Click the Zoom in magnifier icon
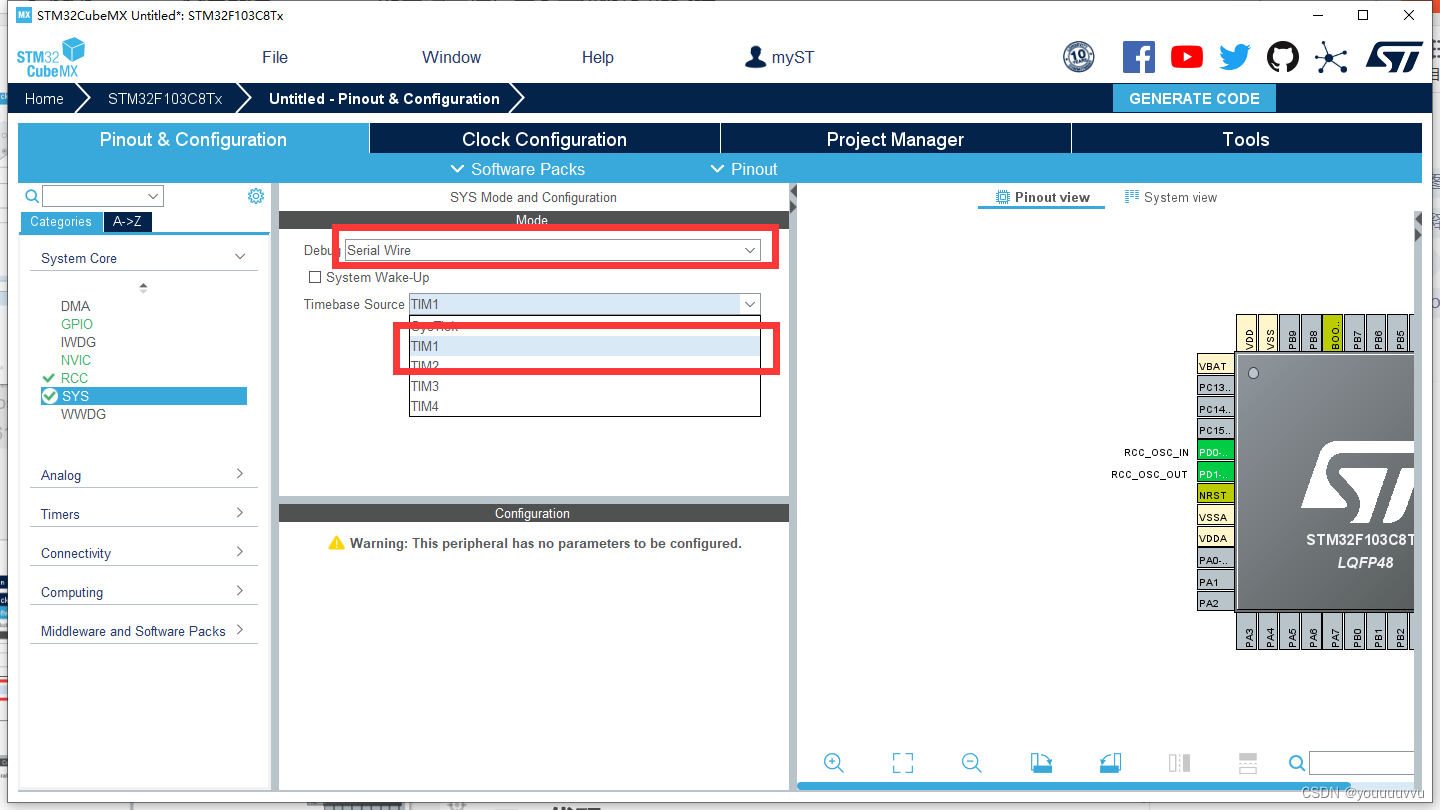This screenshot has height=810, width=1440. click(833, 763)
